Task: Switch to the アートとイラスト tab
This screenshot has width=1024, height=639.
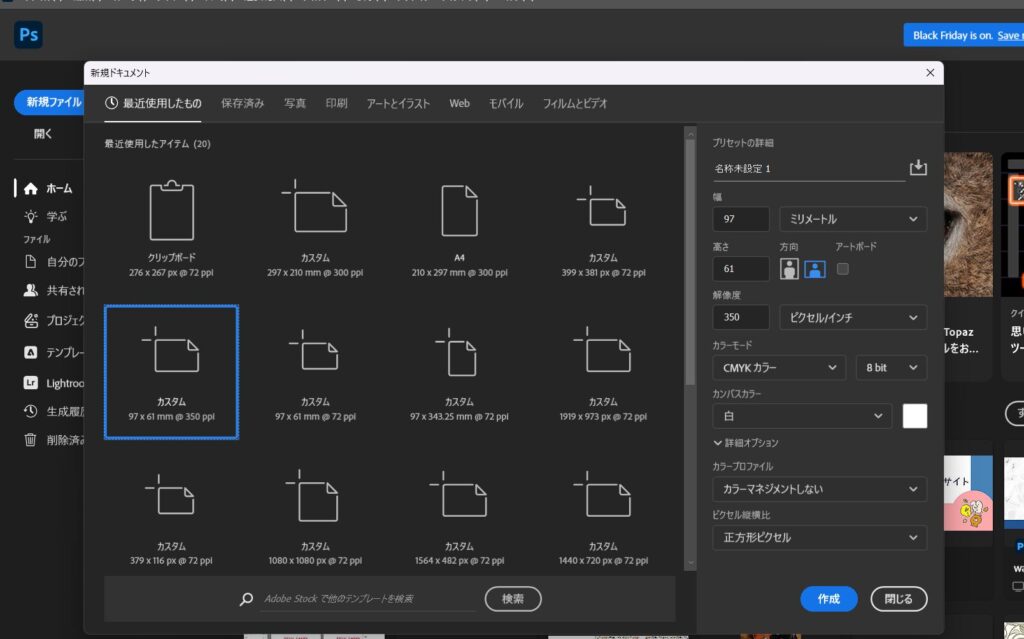Action: tap(398, 104)
